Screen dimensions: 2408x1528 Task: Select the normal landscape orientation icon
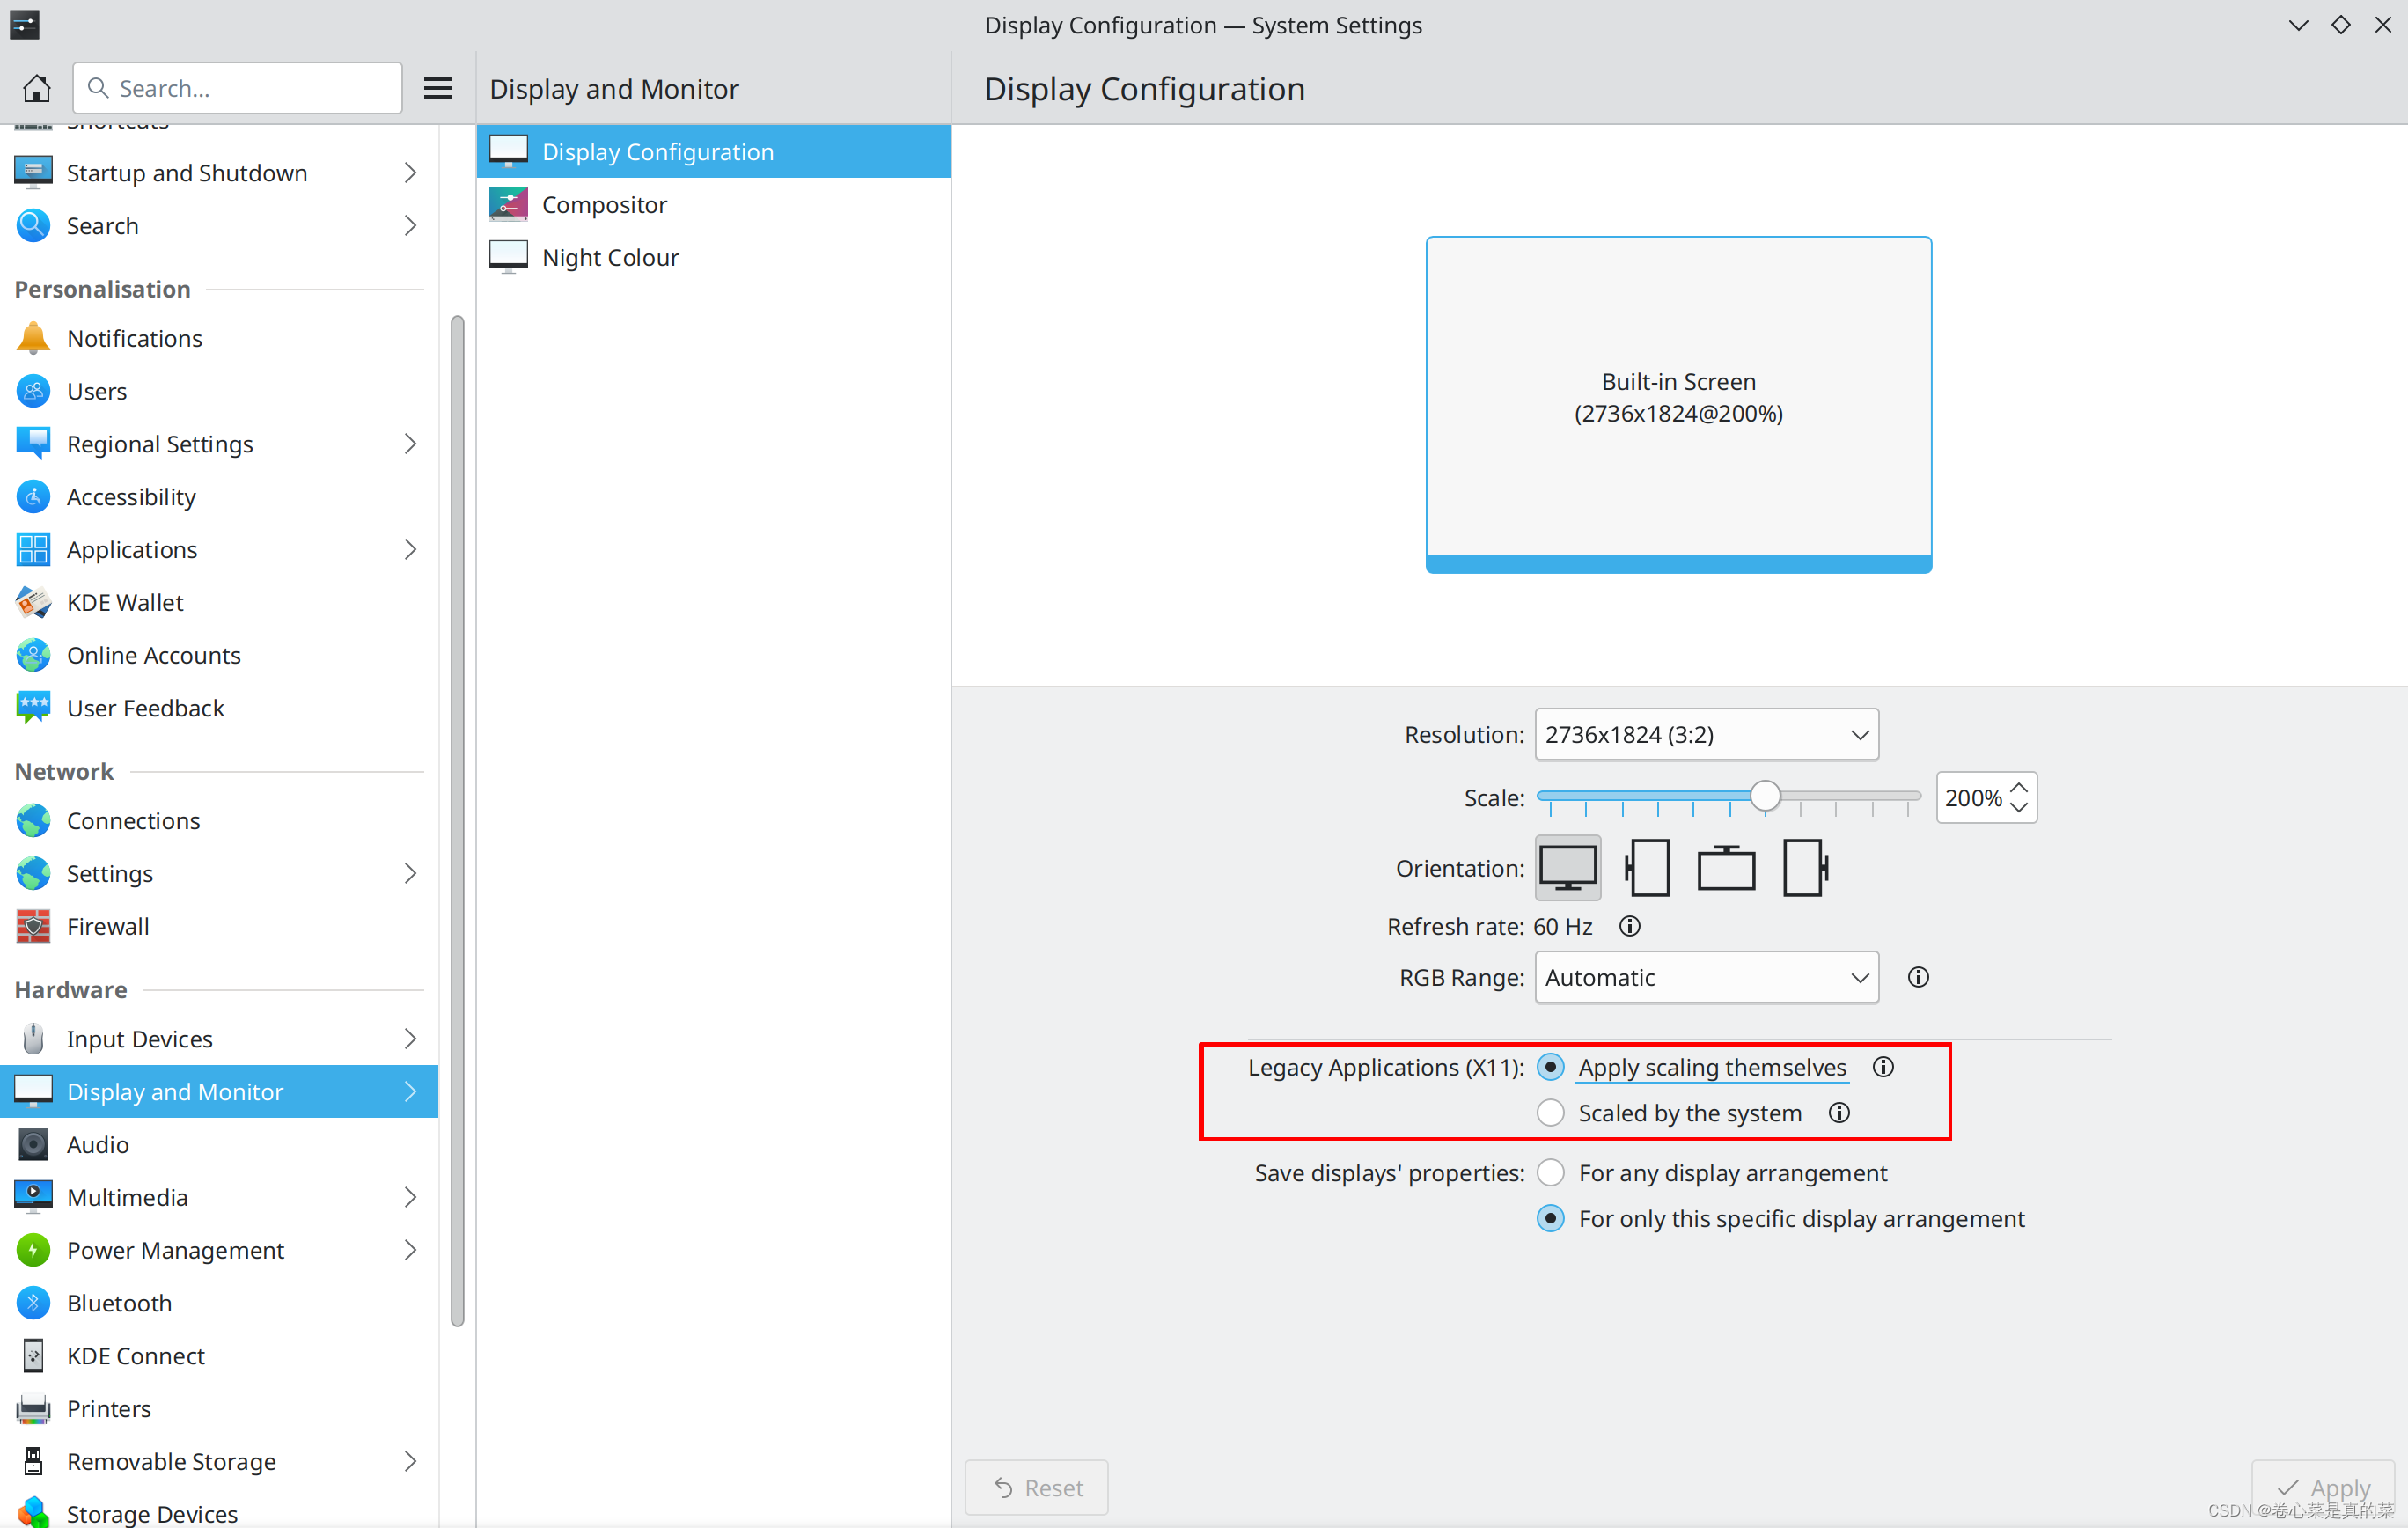1567,867
